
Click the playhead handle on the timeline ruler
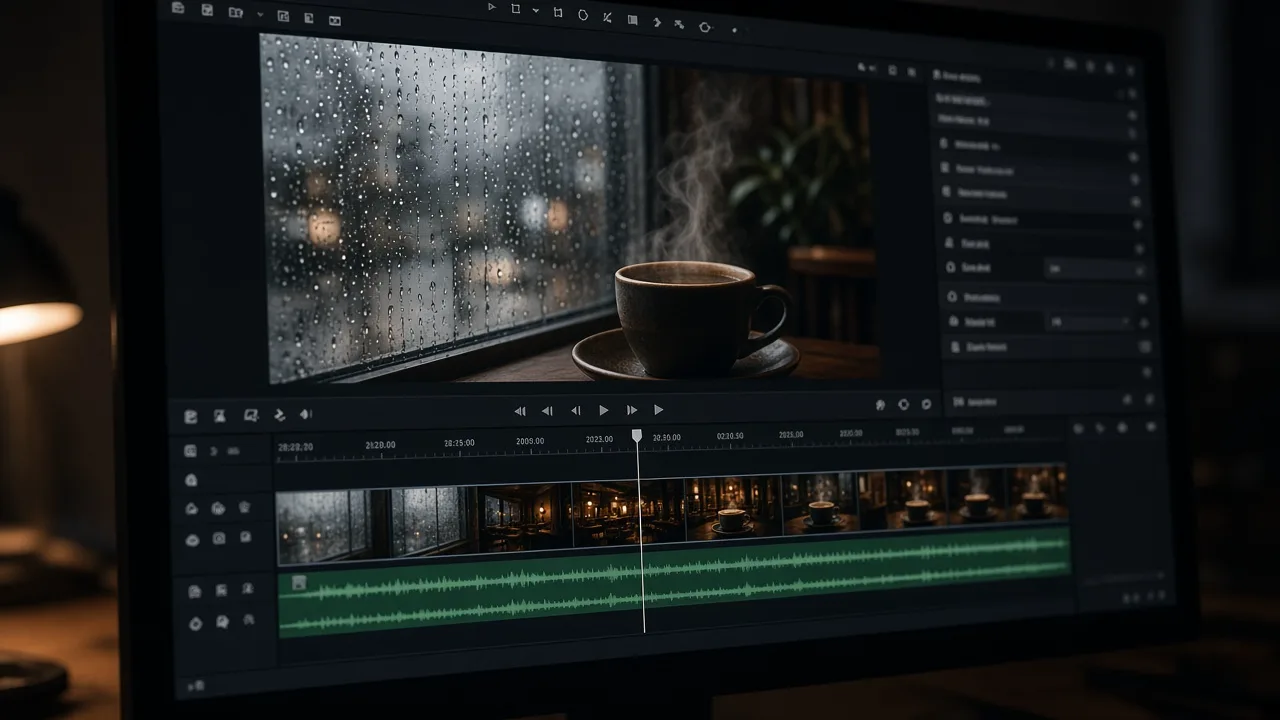[637, 436]
